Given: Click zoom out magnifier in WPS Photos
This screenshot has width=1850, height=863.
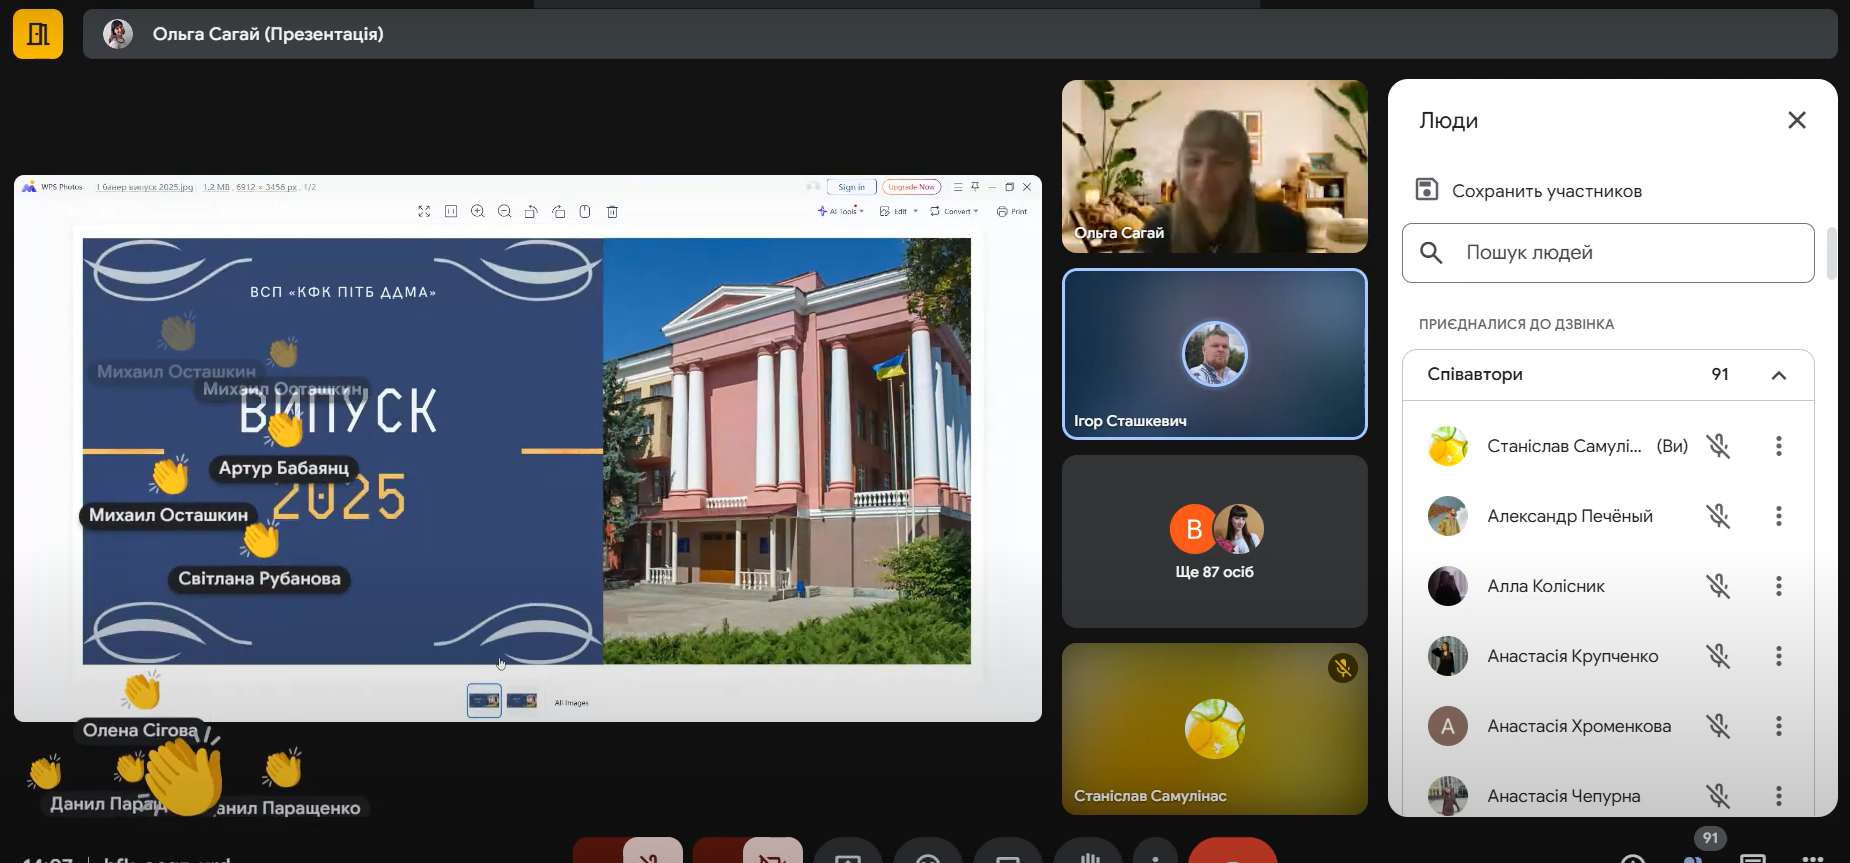Looking at the screenshot, I should tap(504, 211).
